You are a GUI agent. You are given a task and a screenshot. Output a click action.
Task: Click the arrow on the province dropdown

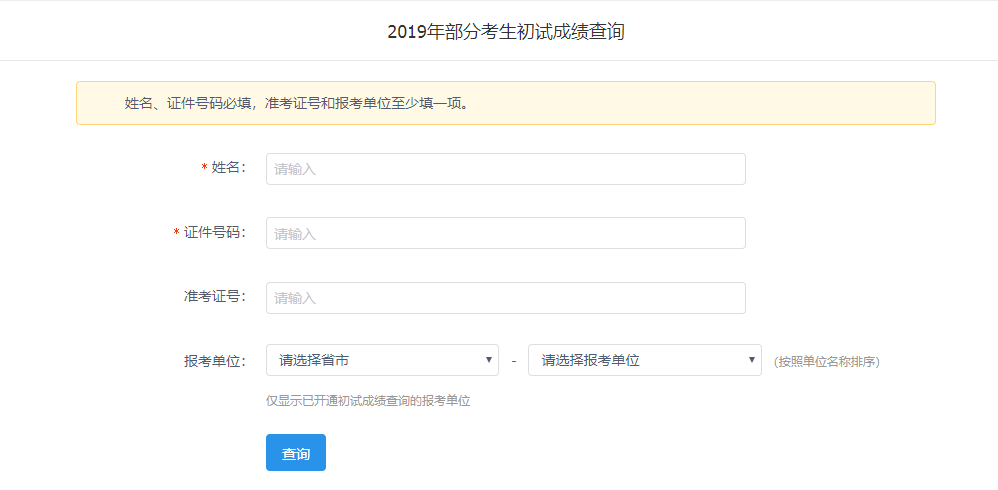click(x=489, y=360)
